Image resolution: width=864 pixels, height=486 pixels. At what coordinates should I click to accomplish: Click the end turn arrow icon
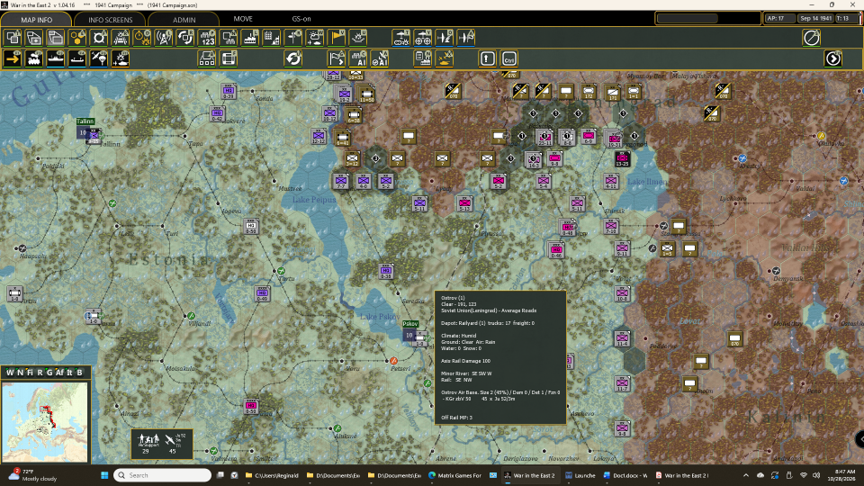(833, 58)
